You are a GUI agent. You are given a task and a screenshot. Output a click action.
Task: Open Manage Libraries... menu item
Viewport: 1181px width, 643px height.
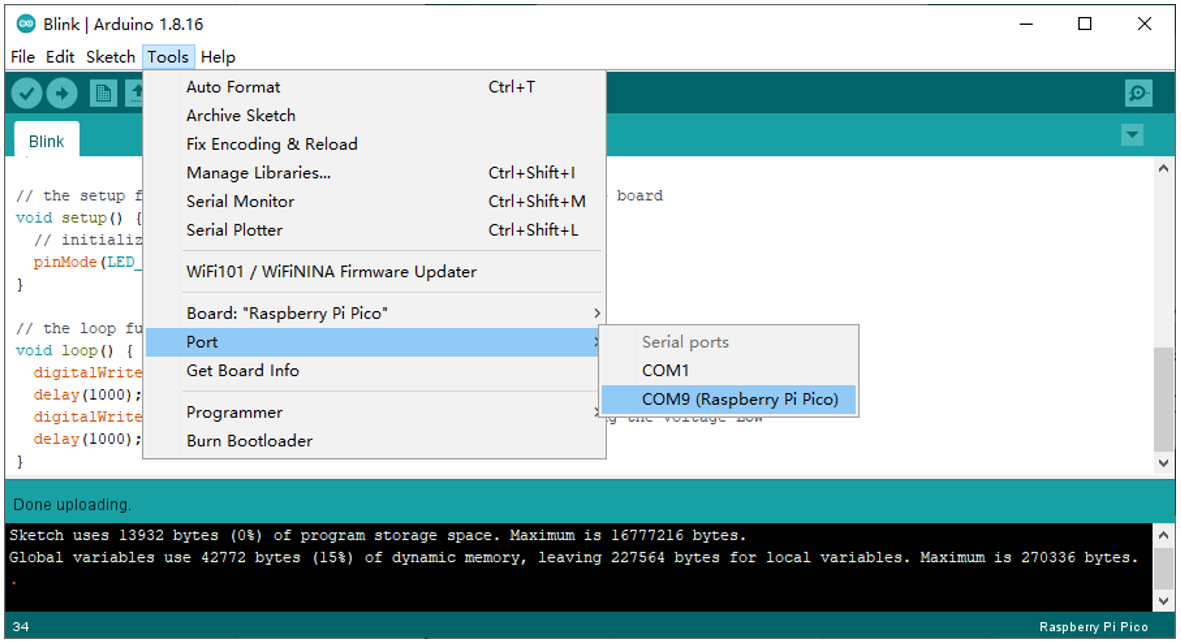pos(375,173)
